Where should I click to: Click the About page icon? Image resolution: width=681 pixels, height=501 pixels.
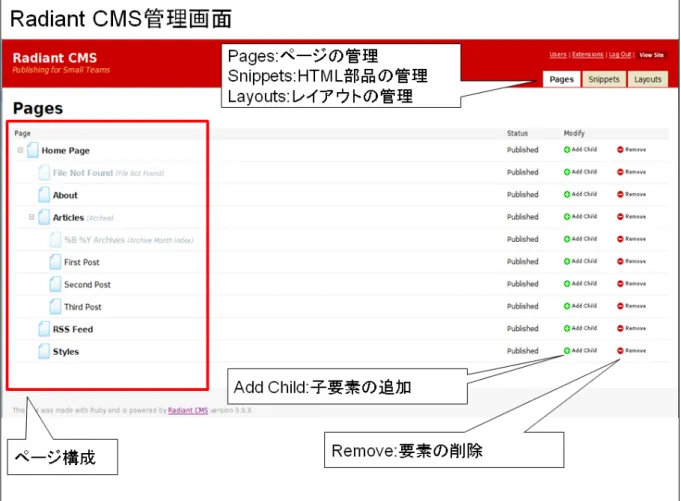(44, 195)
